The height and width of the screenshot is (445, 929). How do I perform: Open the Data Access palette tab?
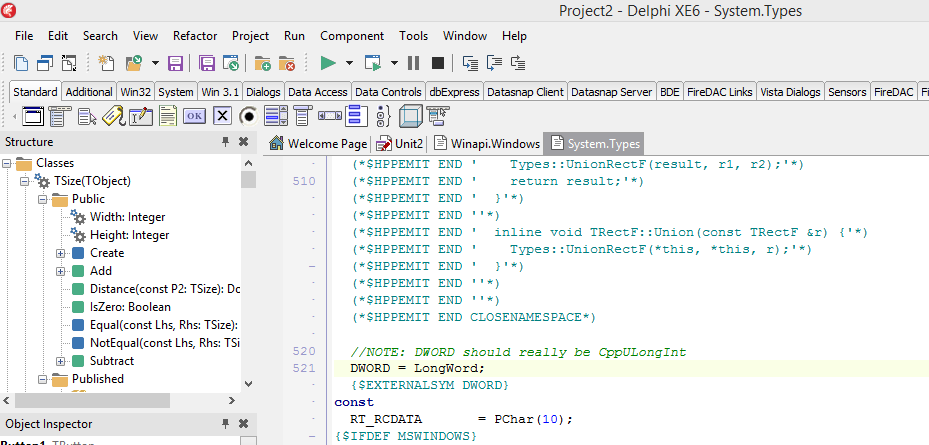[x=317, y=92]
